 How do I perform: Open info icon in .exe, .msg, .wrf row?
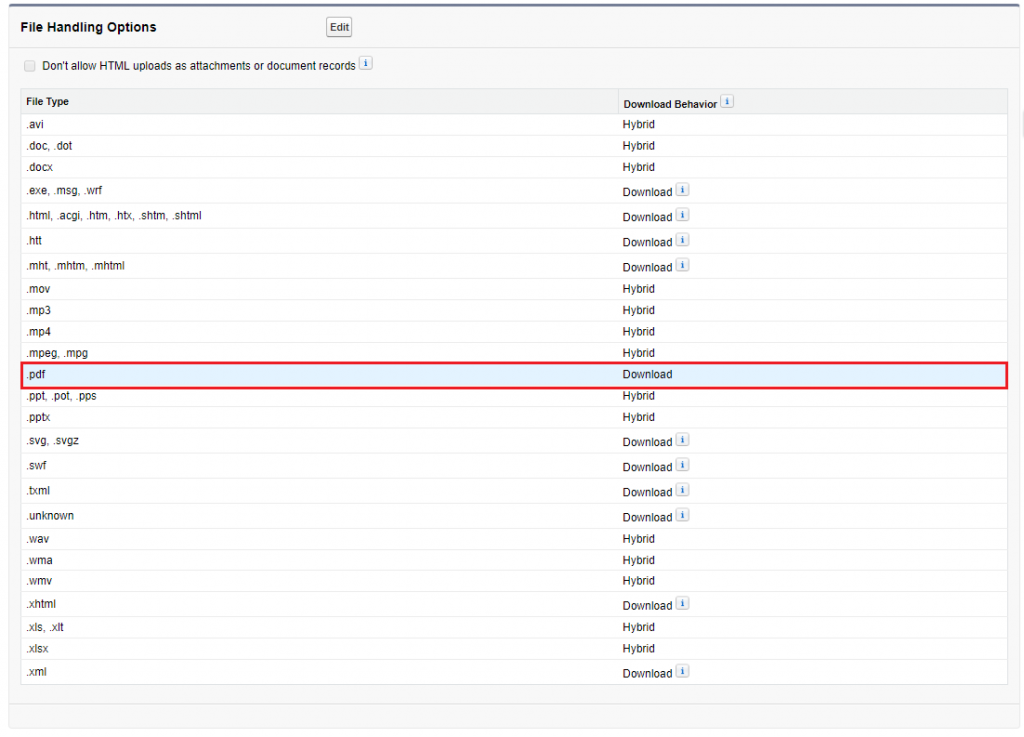click(682, 190)
